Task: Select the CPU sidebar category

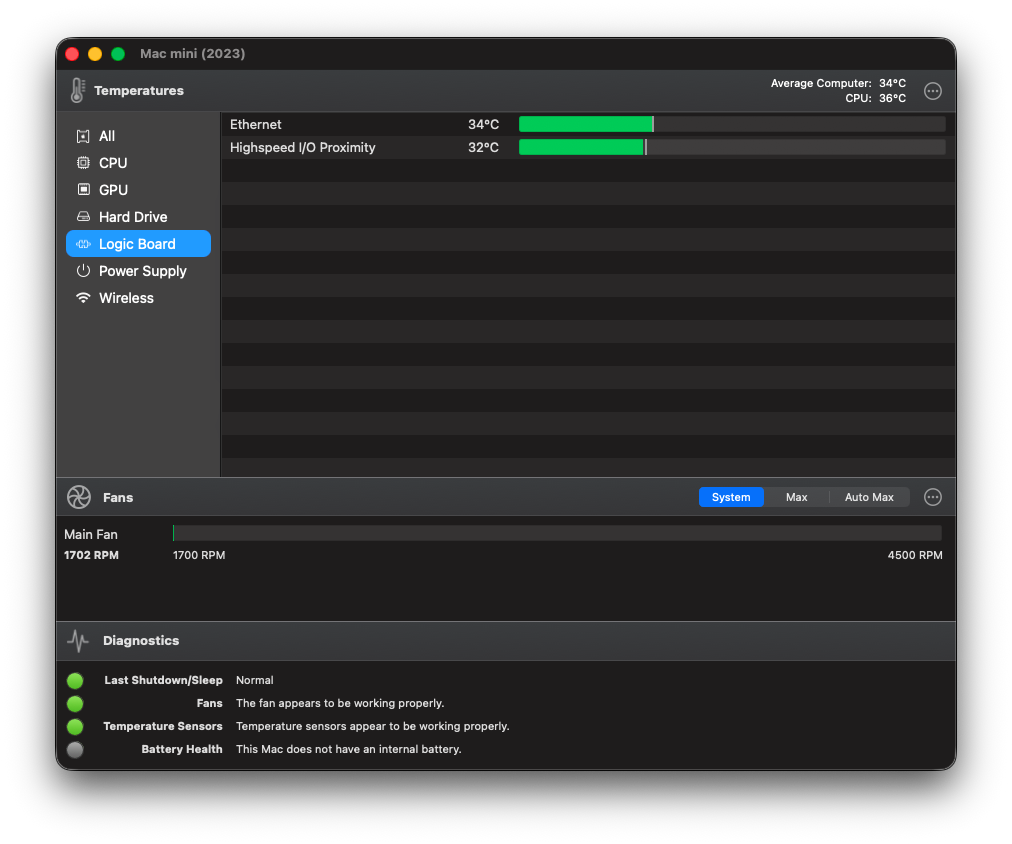Action: tap(138, 163)
